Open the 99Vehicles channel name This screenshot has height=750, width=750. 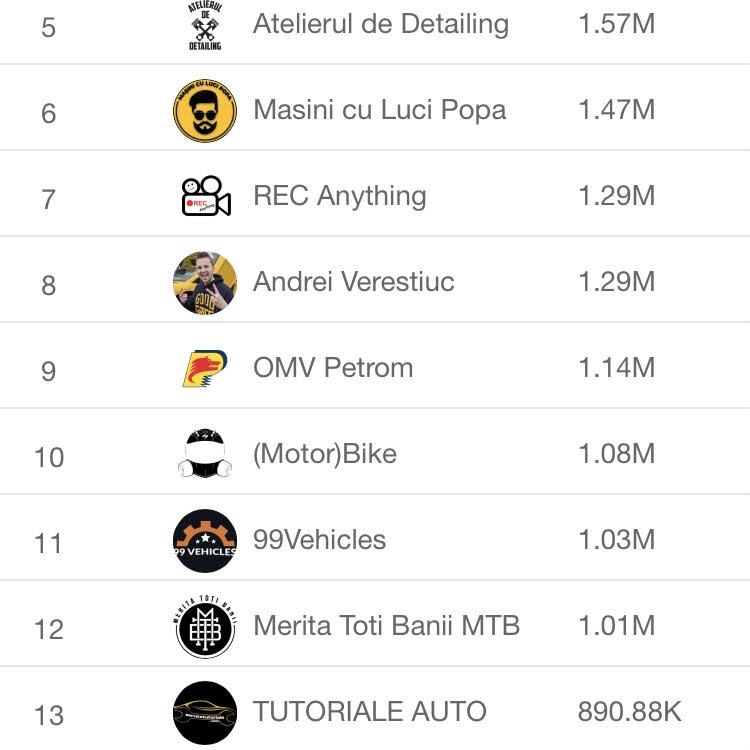(x=320, y=540)
